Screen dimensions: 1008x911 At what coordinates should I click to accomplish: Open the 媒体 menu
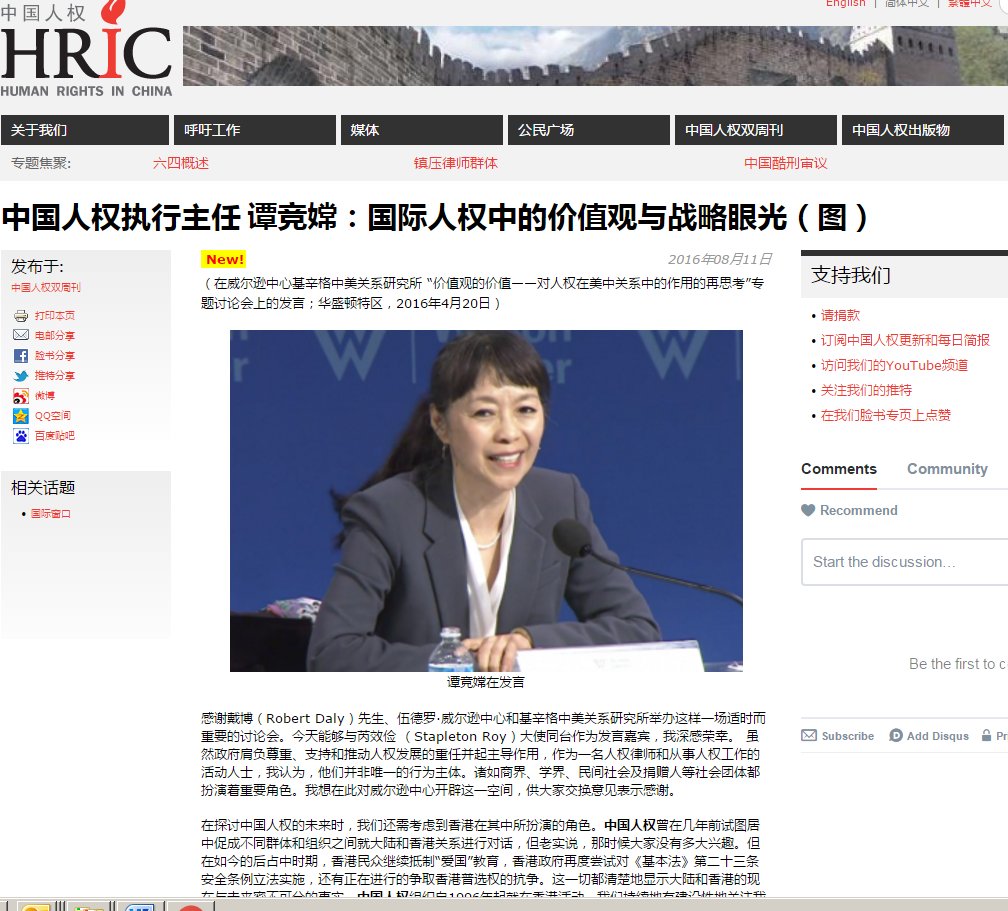tap(422, 130)
